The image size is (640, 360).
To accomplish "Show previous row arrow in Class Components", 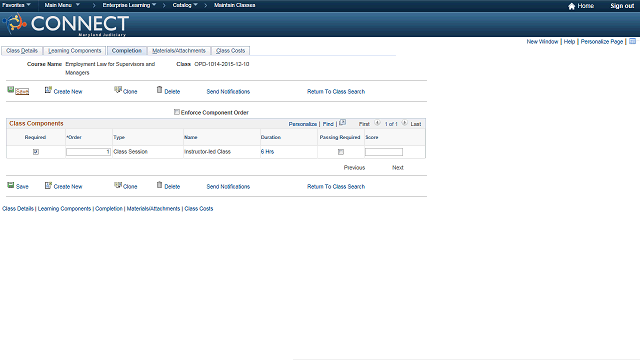I will point(378,123).
